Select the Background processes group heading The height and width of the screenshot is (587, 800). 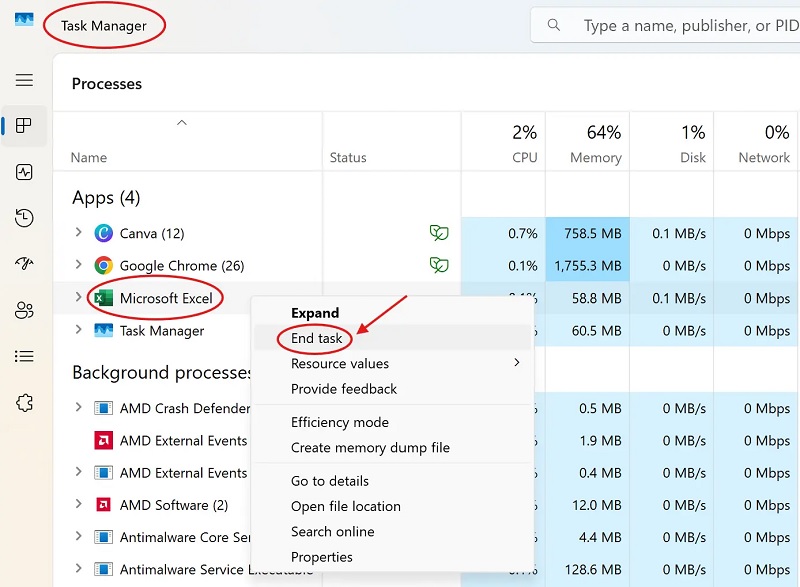[161, 373]
